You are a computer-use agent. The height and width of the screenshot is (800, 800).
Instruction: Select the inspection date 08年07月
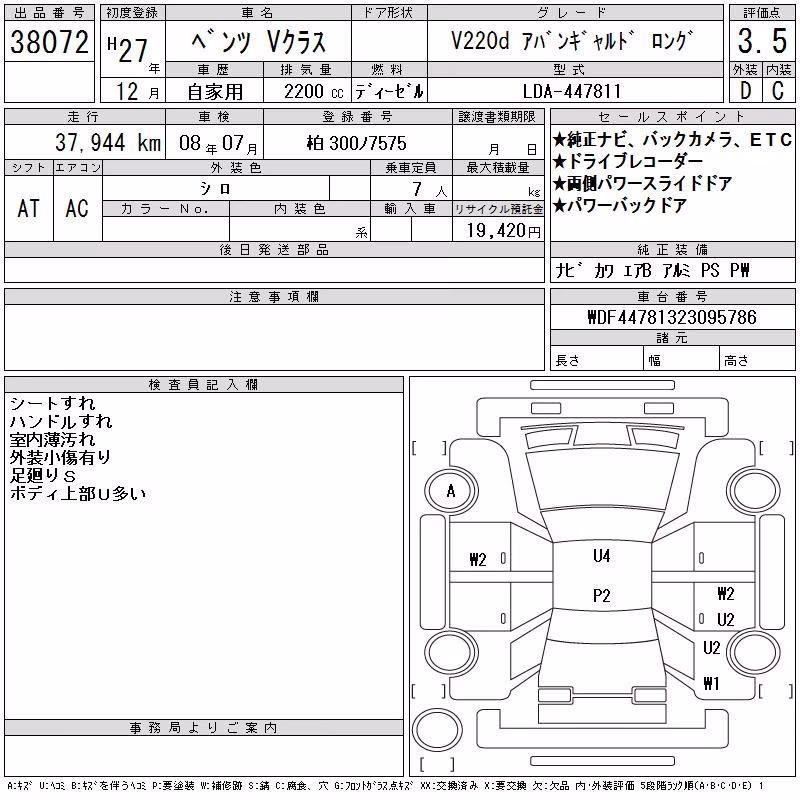(218, 144)
